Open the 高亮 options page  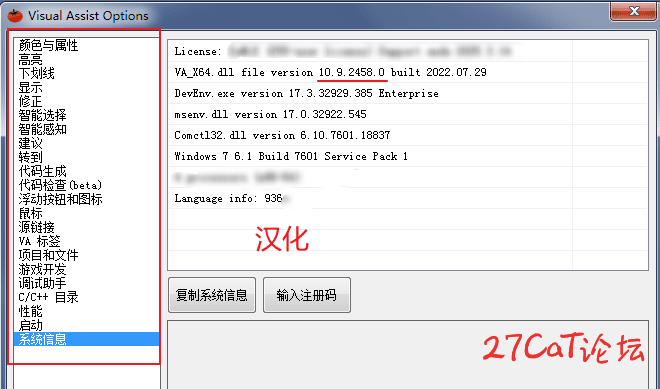pyautogui.click(x=30, y=59)
